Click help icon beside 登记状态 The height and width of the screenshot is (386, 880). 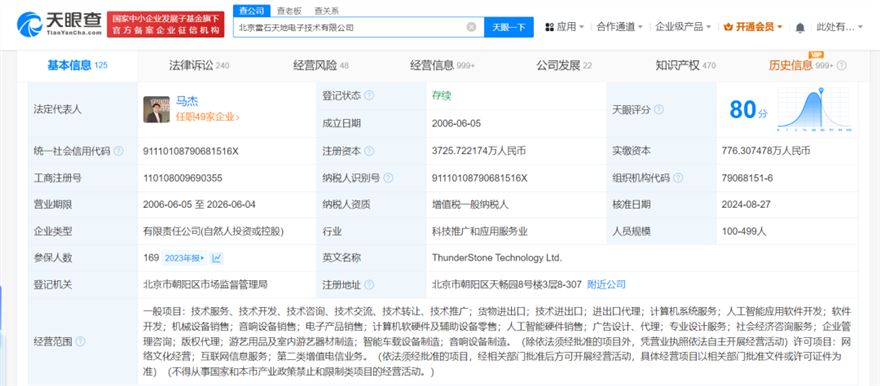tap(369, 95)
